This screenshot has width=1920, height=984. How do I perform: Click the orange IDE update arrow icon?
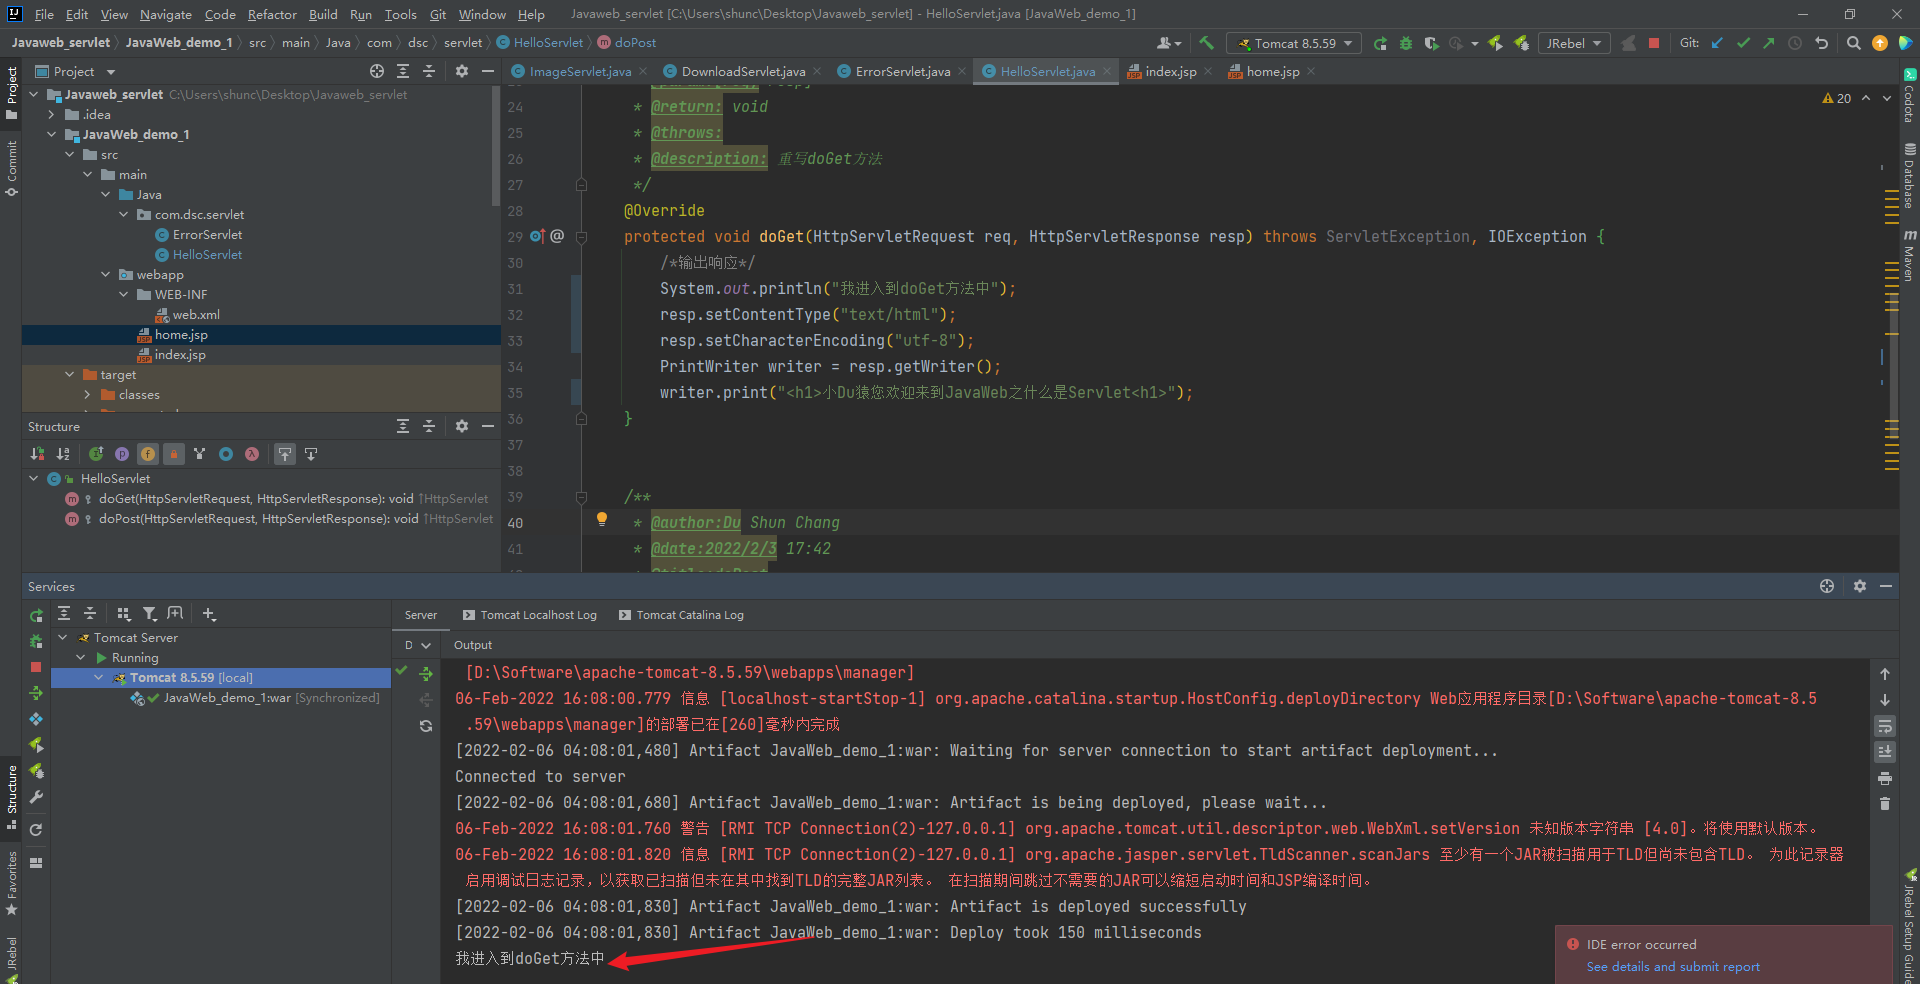click(1880, 43)
